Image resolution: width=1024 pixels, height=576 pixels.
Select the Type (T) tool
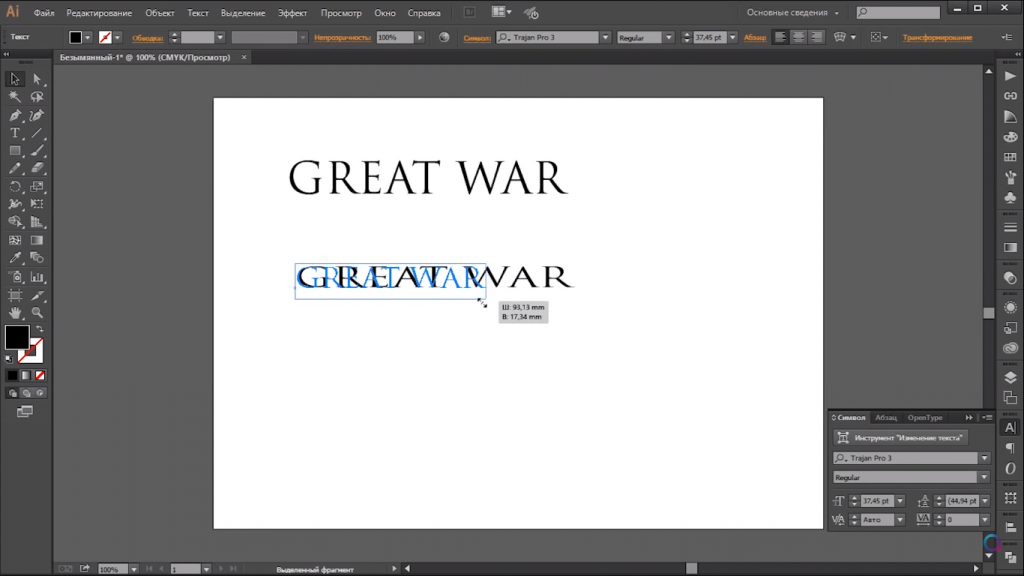tap(15, 133)
